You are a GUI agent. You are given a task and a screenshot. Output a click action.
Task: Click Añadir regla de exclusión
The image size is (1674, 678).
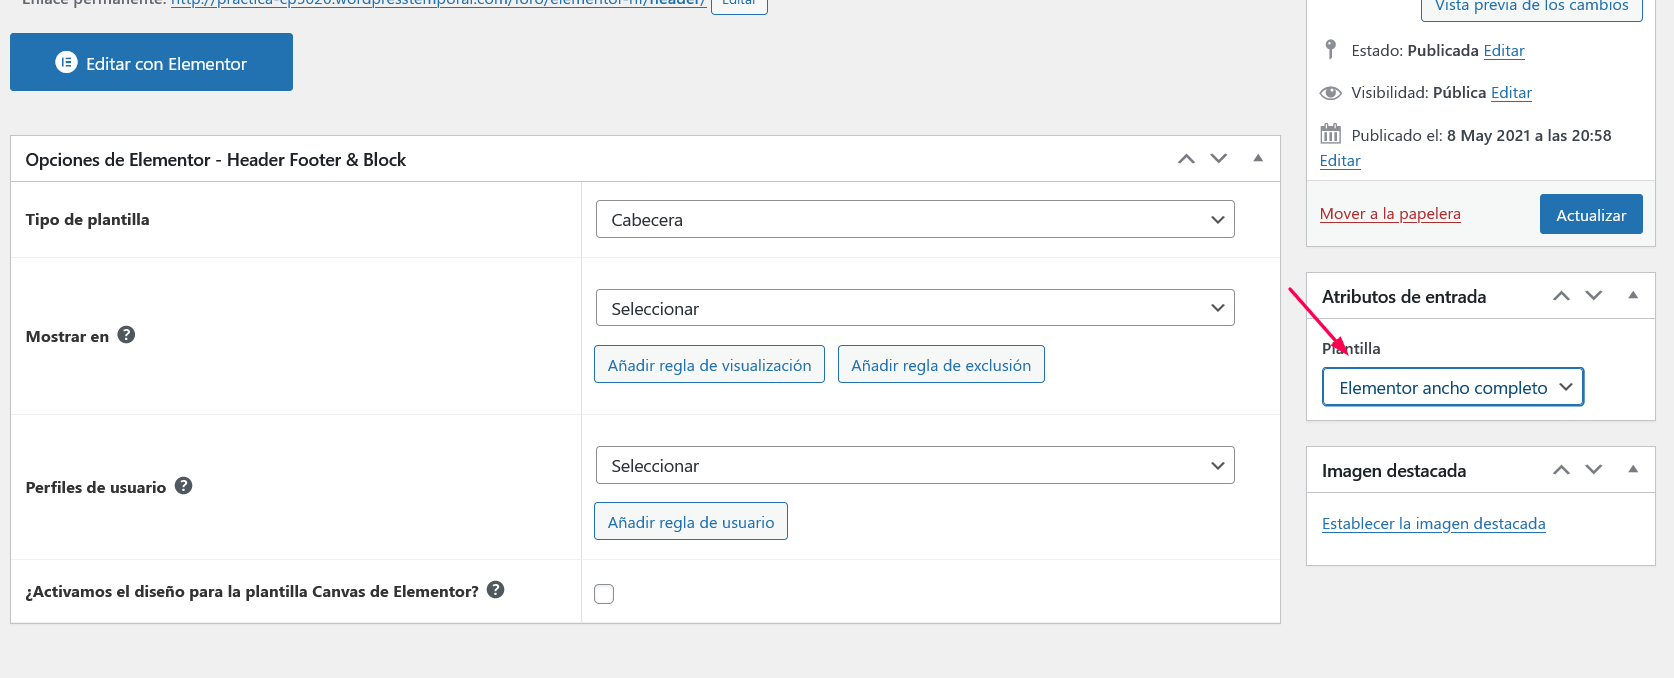pos(941,365)
